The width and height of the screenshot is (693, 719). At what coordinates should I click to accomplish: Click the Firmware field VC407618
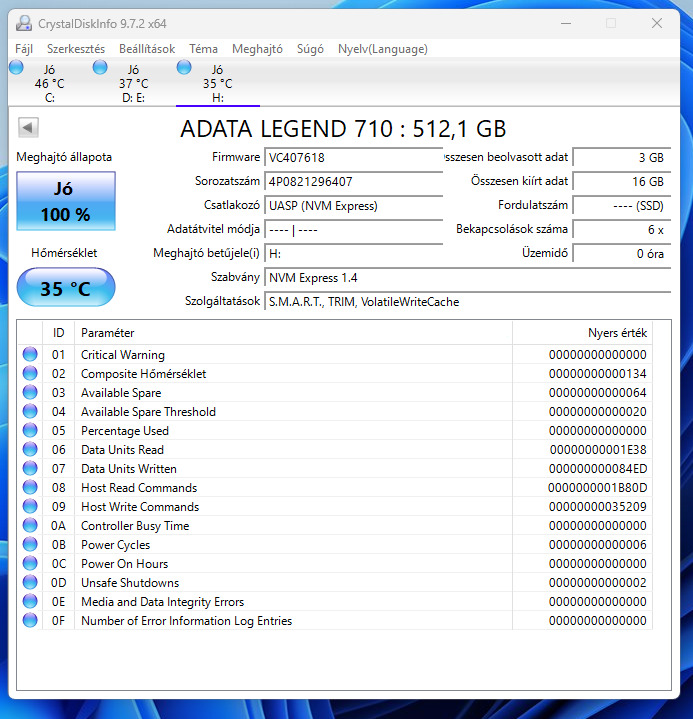pos(354,157)
